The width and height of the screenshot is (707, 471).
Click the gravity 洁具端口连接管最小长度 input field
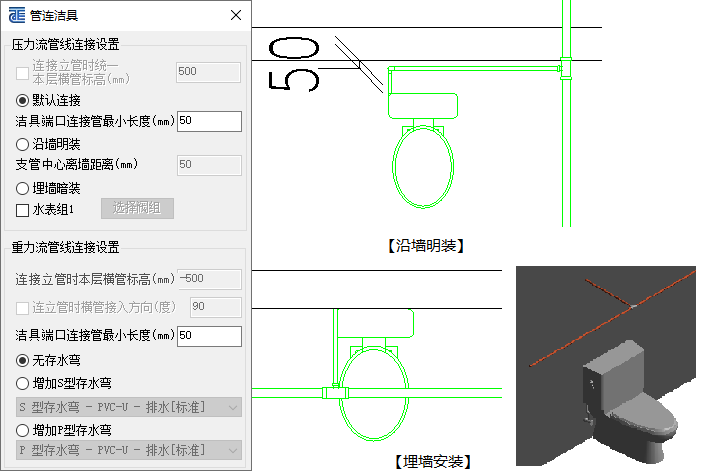tap(209, 336)
